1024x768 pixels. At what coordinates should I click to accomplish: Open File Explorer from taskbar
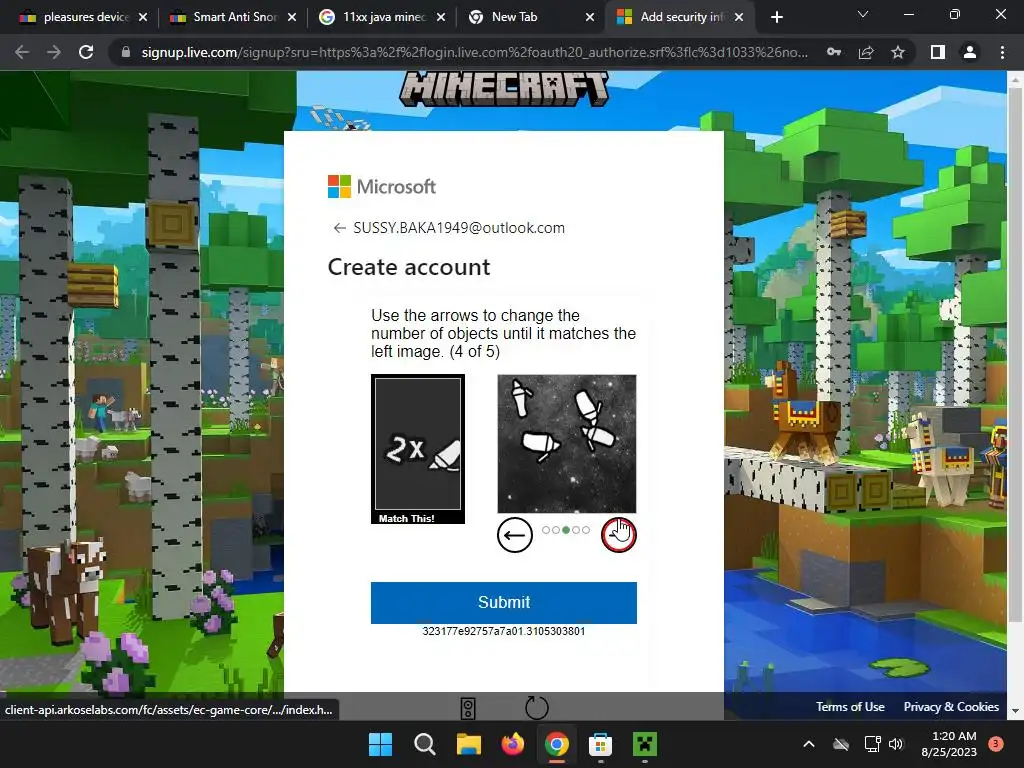point(468,744)
